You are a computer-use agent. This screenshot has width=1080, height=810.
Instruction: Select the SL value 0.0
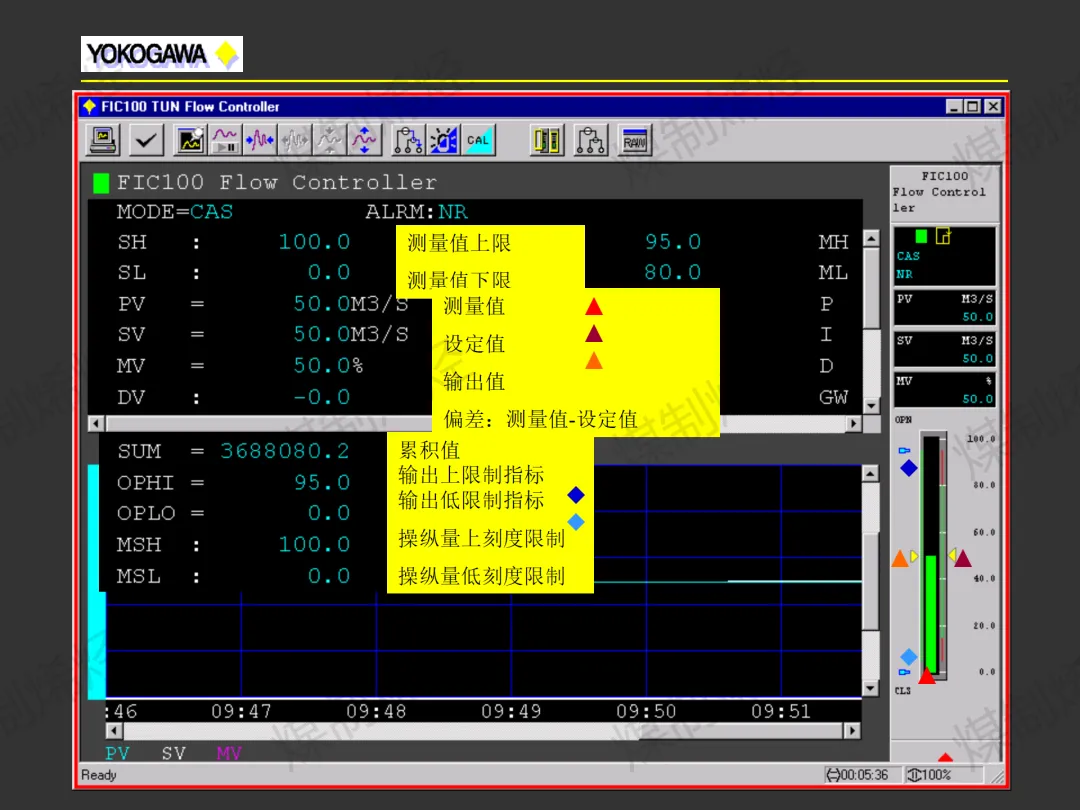point(329,272)
